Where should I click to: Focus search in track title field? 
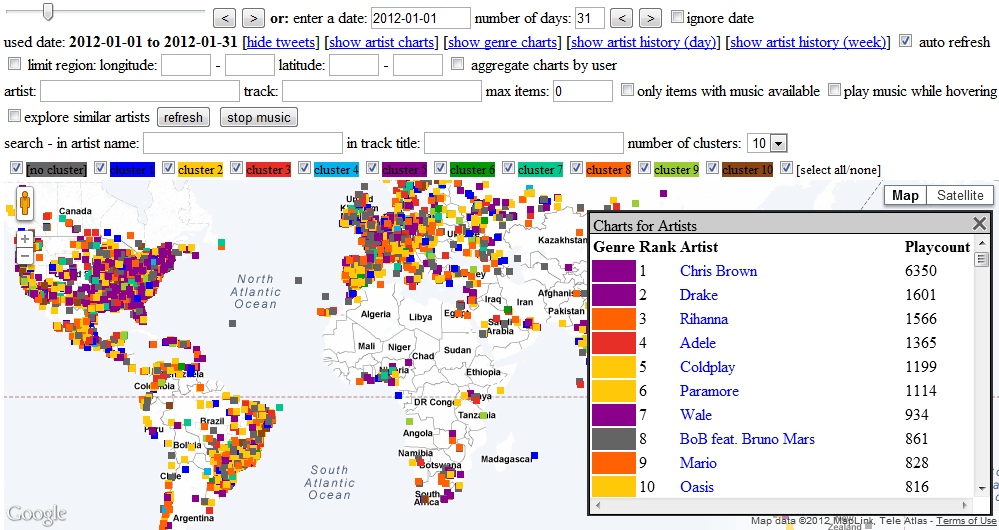click(523, 143)
